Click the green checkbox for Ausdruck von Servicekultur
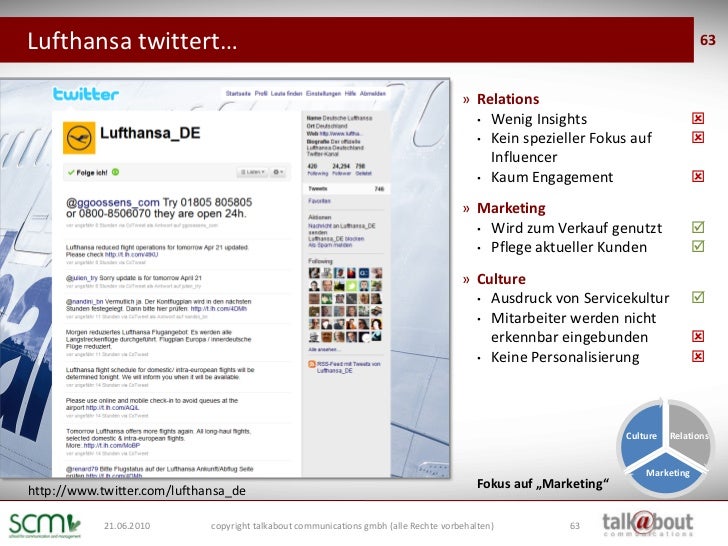728x546 pixels. (x=697, y=297)
